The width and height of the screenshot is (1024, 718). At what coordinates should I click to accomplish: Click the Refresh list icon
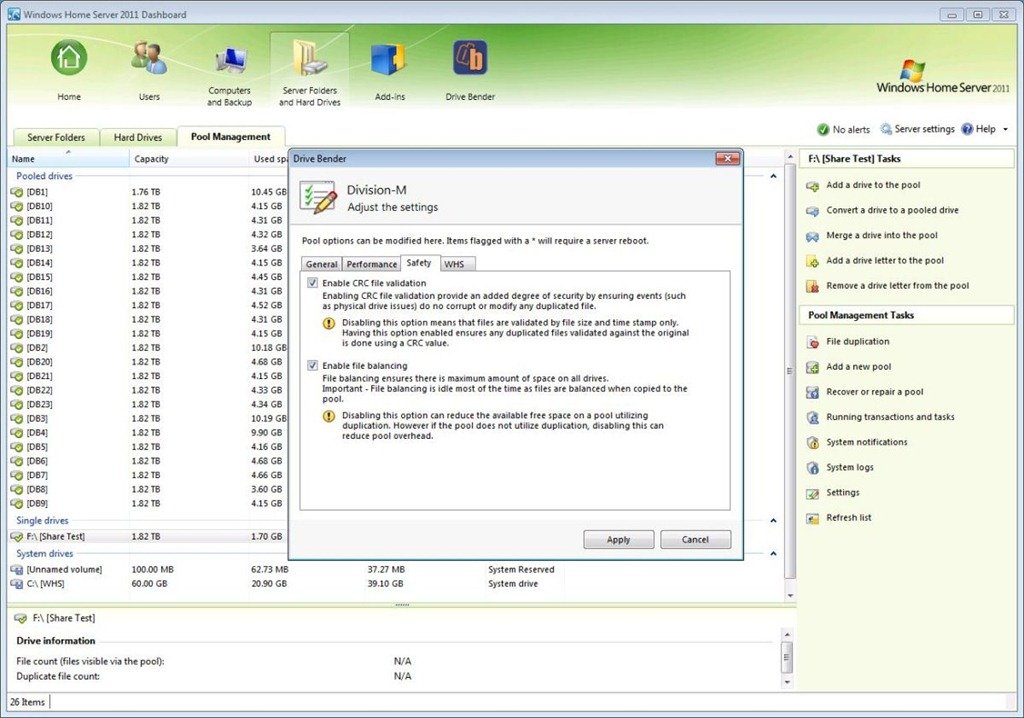(812, 519)
